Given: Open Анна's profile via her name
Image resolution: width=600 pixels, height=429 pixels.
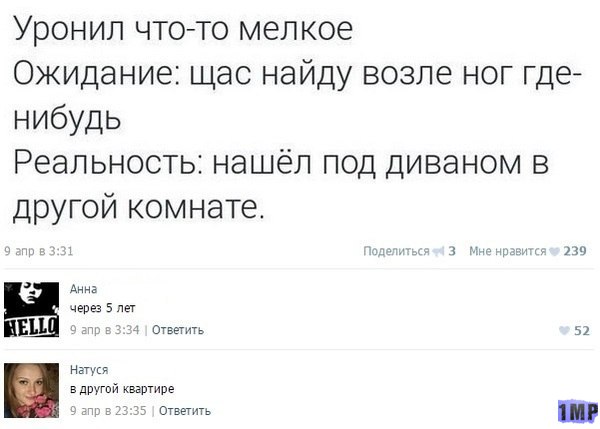Looking at the screenshot, I should [83, 289].
